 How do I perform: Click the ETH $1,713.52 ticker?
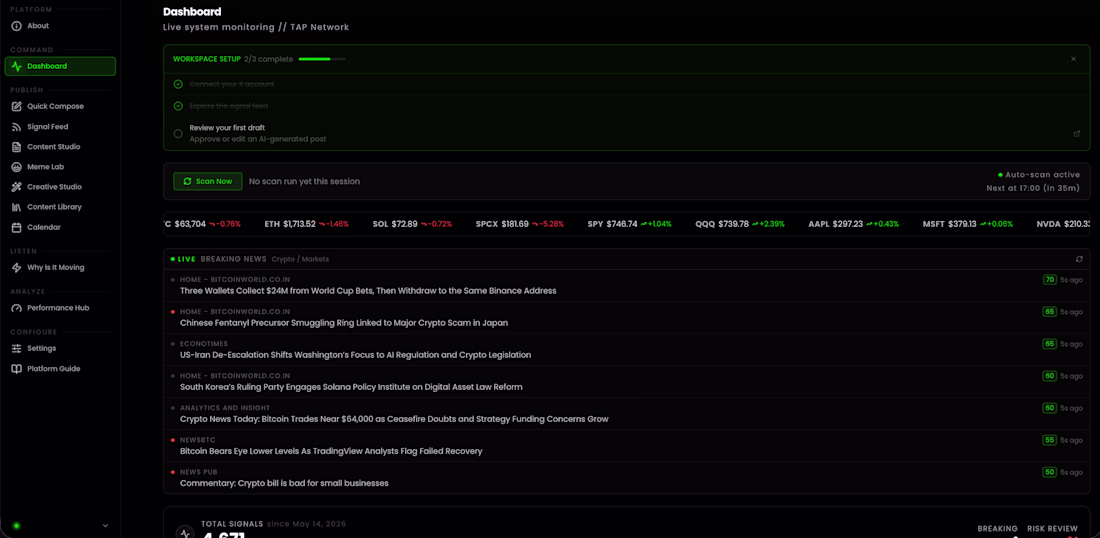coord(307,224)
